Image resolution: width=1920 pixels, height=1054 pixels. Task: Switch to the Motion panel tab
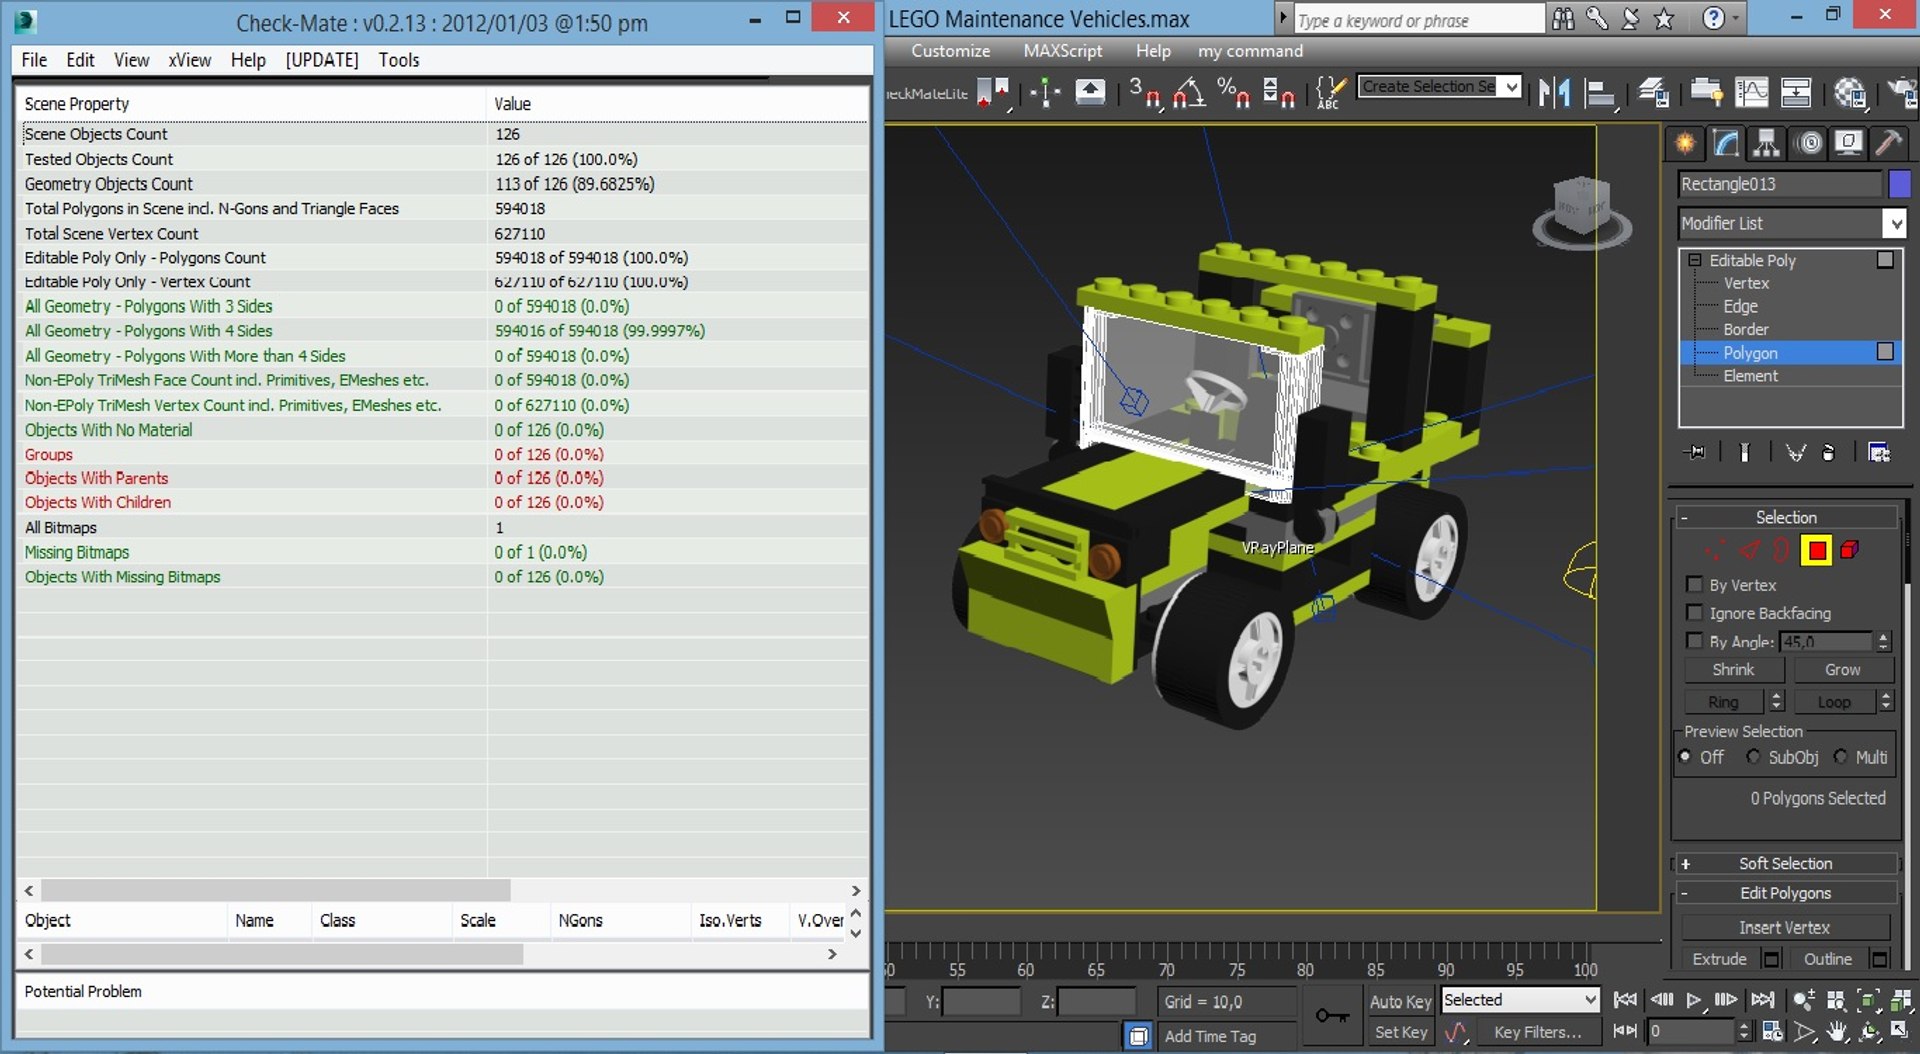1808,144
